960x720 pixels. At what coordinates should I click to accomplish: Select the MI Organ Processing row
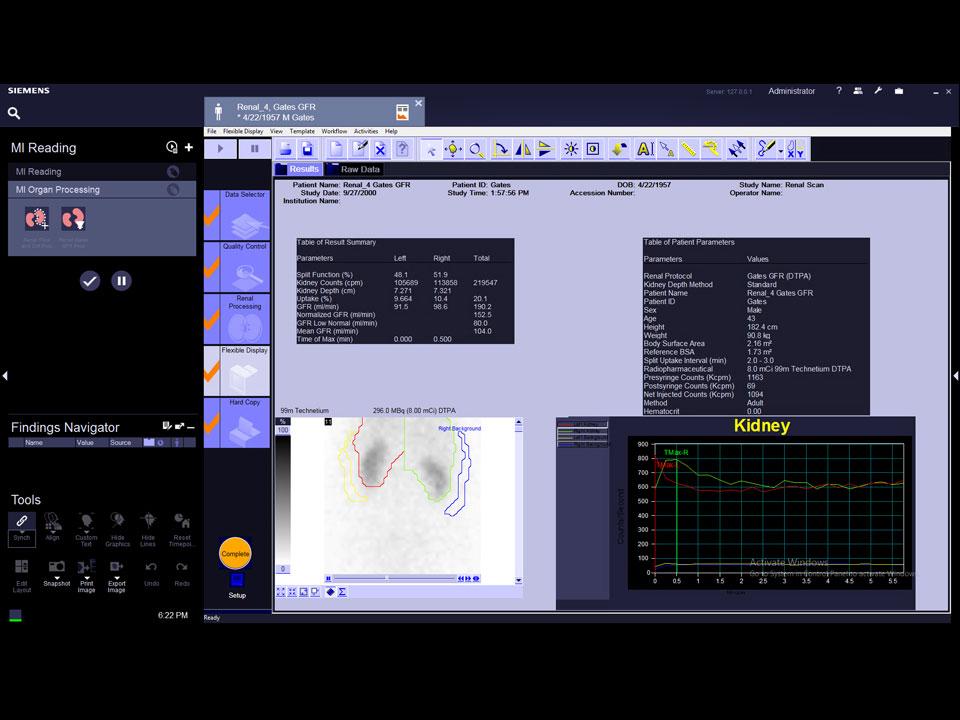[x=102, y=190]
